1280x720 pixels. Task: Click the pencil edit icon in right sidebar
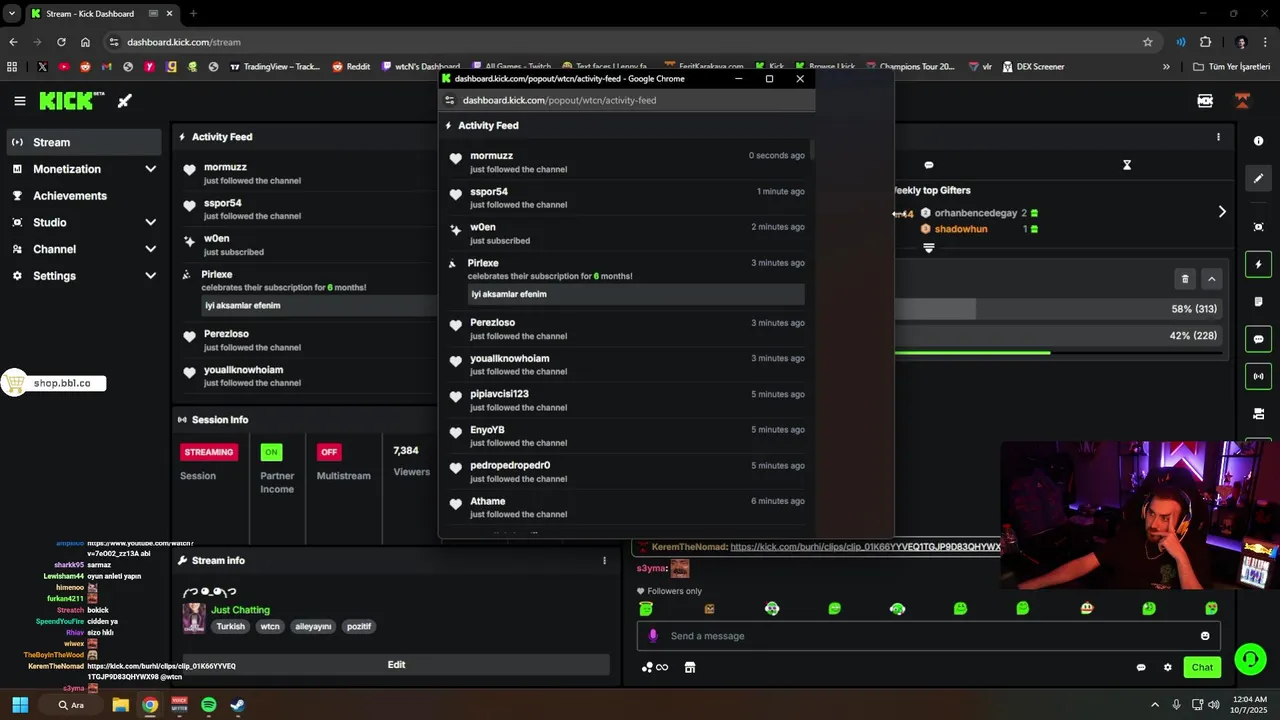pos(1259,178)
